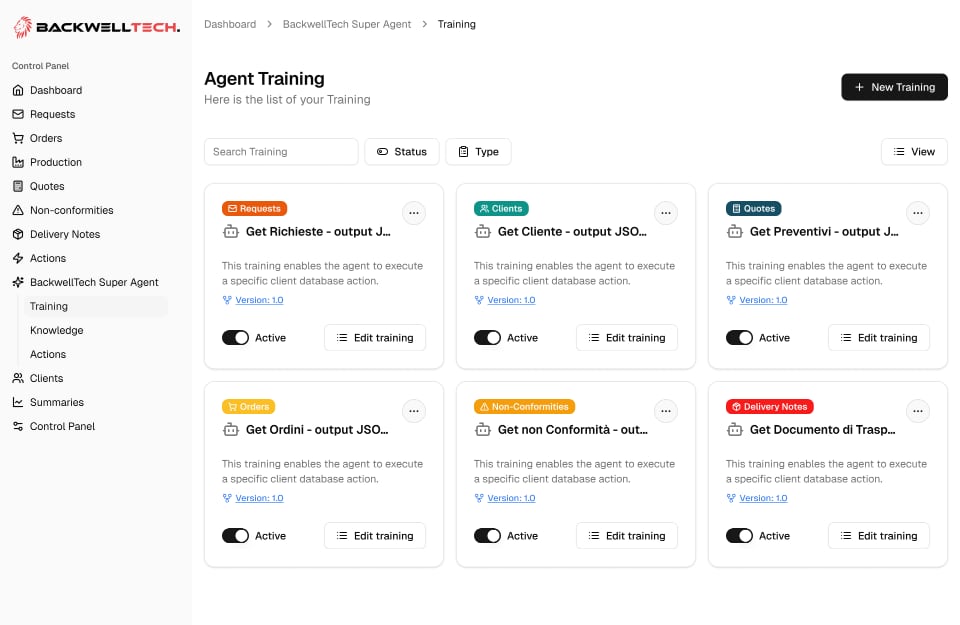Click robot icon beside Get Richieste title
Viewport: 960px width, 625px height.
click(231, 231)
